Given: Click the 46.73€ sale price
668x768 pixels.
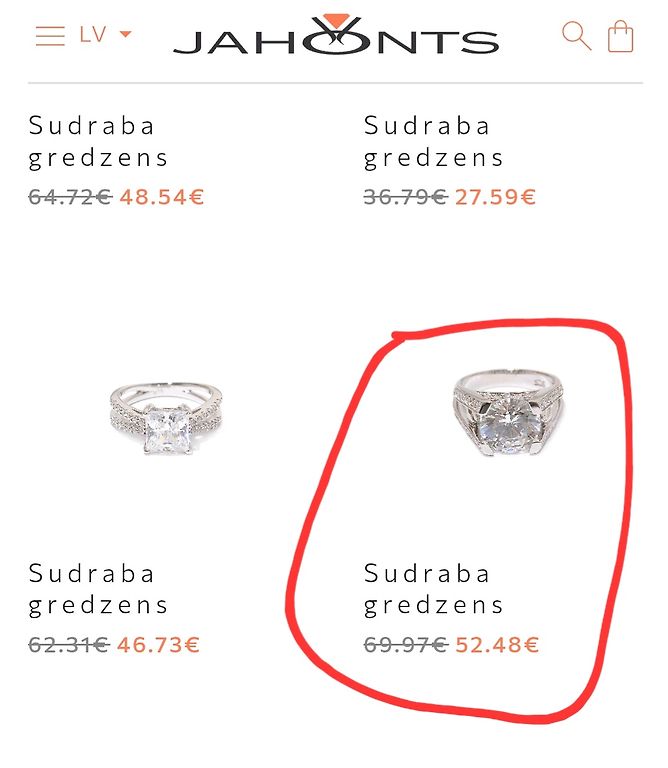Looking at the screenshot, I should [x=159, y=645].
